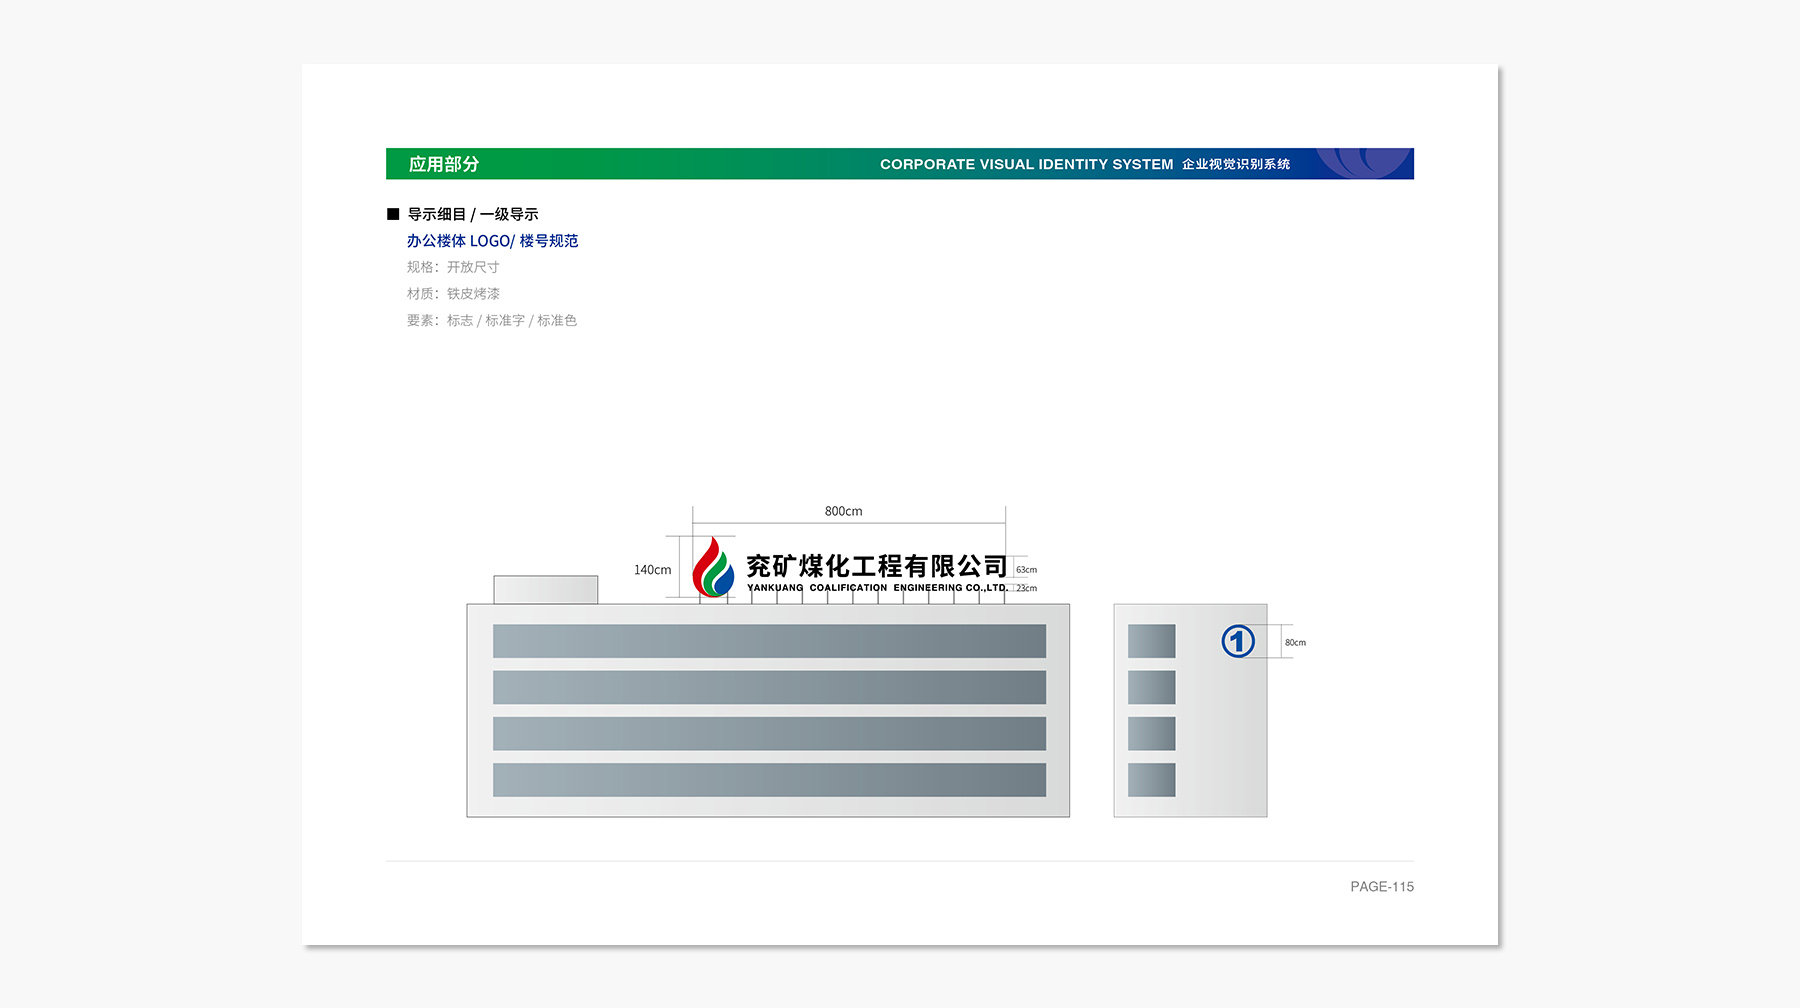The width and height of the screenshot is (1800, 1008).
Task: Click the 兖矿煤化工程有限公司 sign lettering
Action: 876,566
